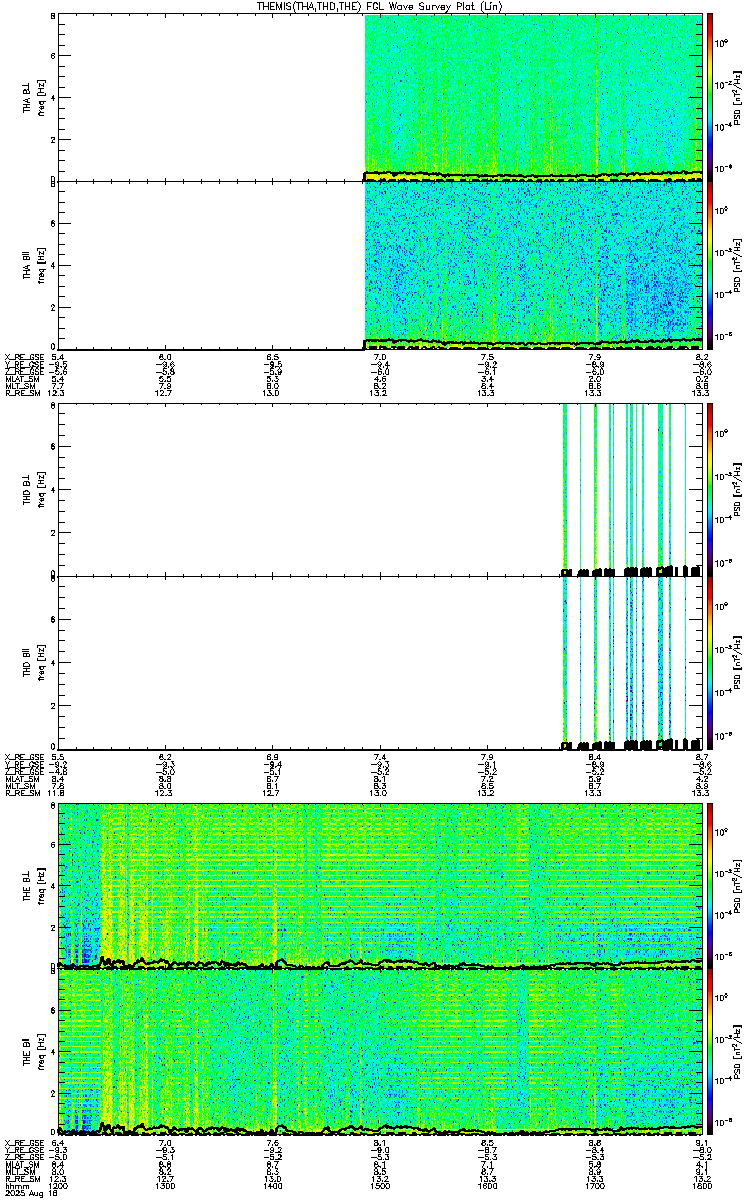Click the PSD color bar beside THA B-parallel
Image resolution: width=750 pixels, height=1200 pixels.
pyautogui.click(x=710, y=265)
